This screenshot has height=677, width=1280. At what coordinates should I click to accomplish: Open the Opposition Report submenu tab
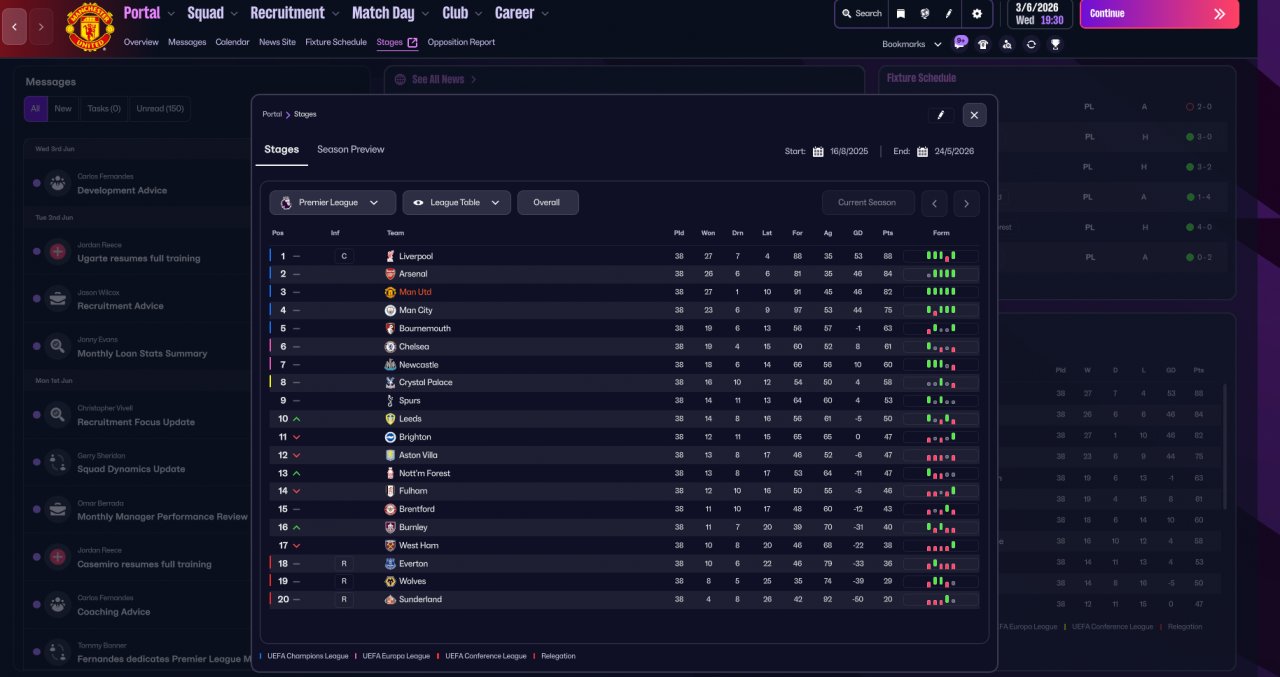coord(461,42)
